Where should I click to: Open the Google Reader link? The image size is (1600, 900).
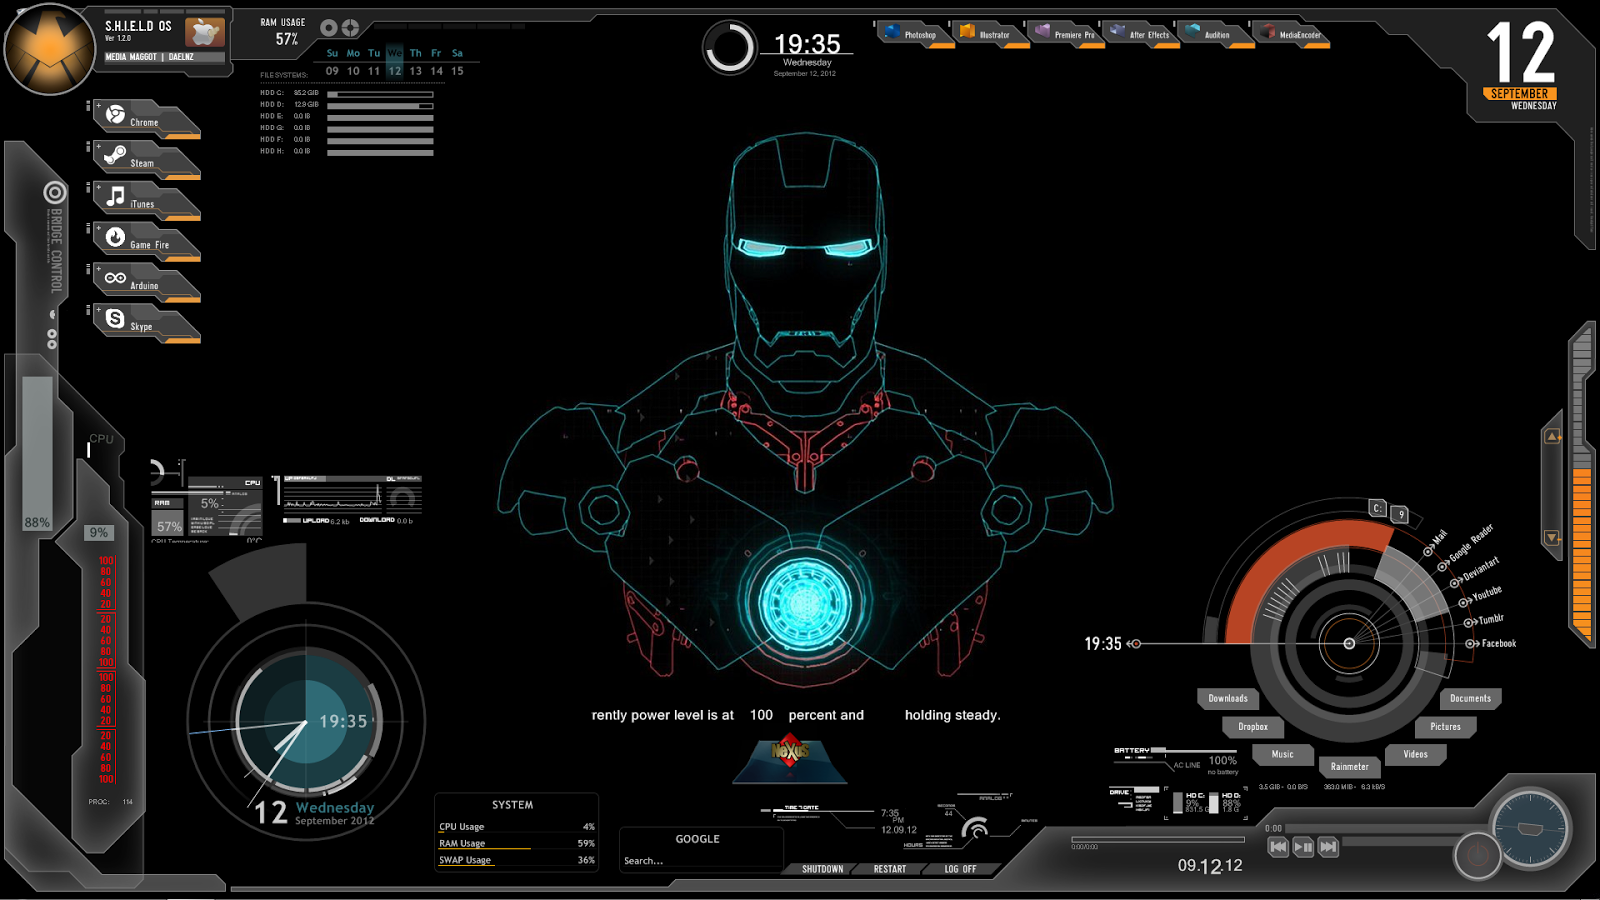[x=1466, y=546]
